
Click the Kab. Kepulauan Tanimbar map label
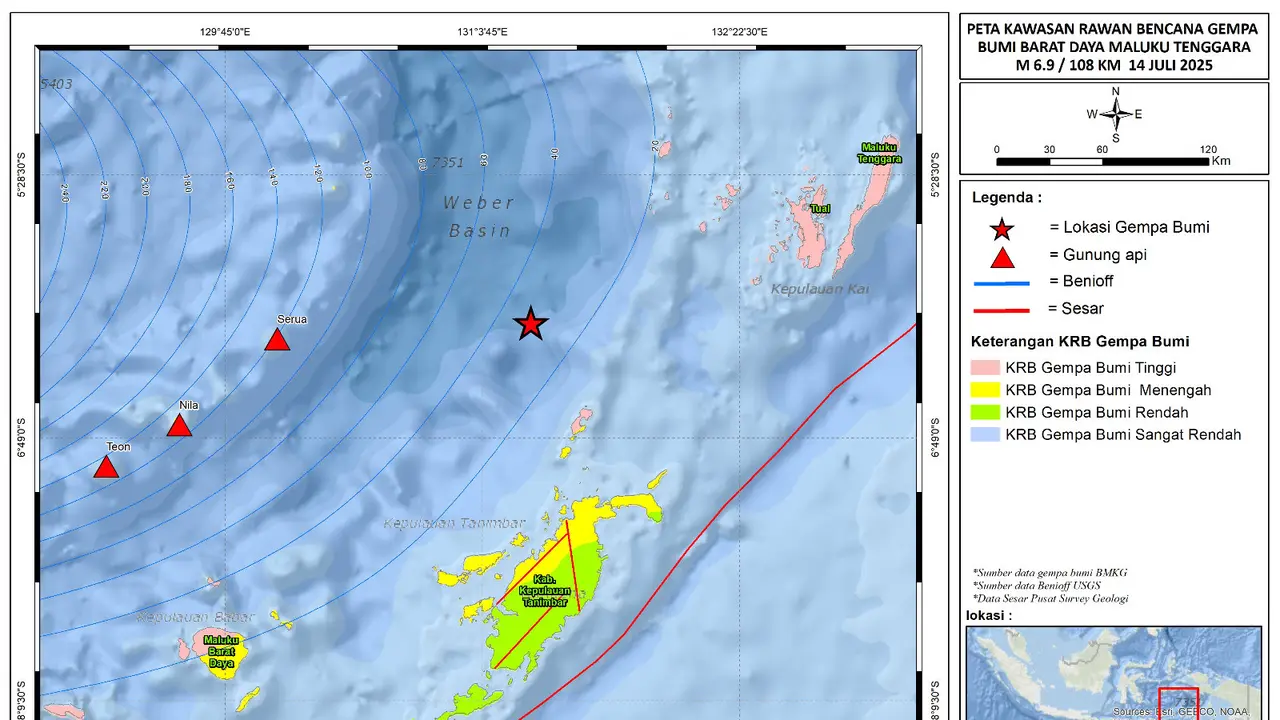tap(543, 591)
